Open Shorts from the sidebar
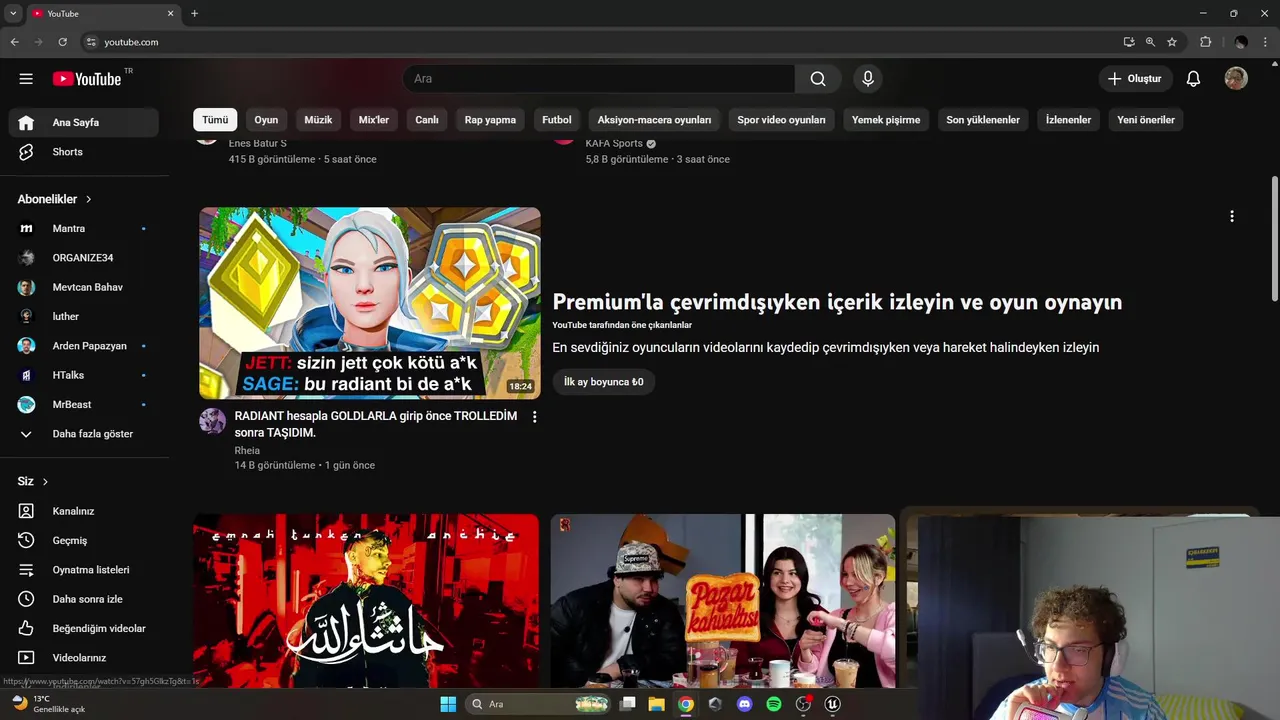 (x=84, y=152)
